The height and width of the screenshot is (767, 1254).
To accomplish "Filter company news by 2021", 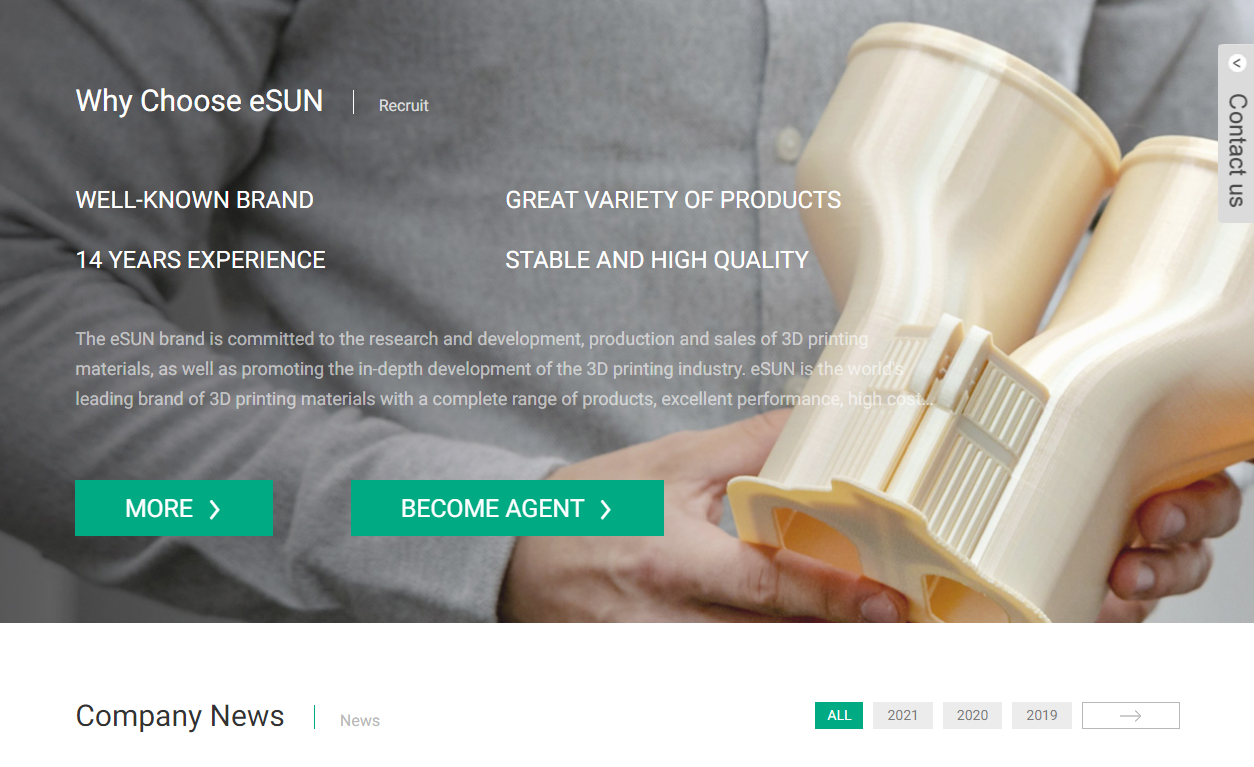I will coord(903,715).
